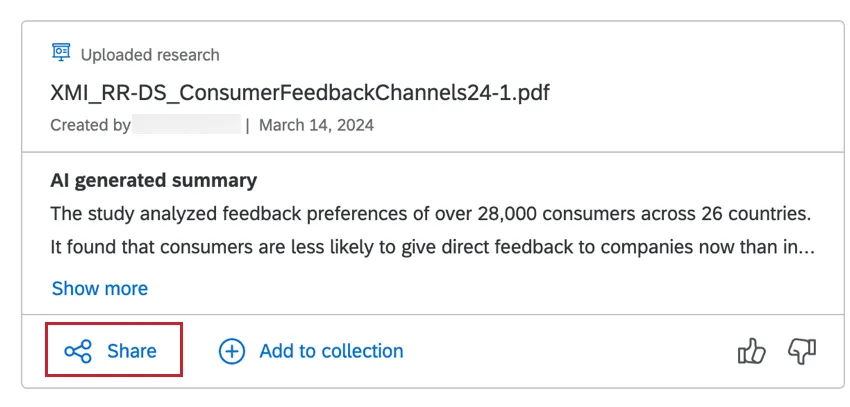The width and height of the screenshot is (850, 407).
Task: Open the XMI_RR-DS_ConsumerFeedbackChannels24-1.pdf title
Action: coord(300,93)
